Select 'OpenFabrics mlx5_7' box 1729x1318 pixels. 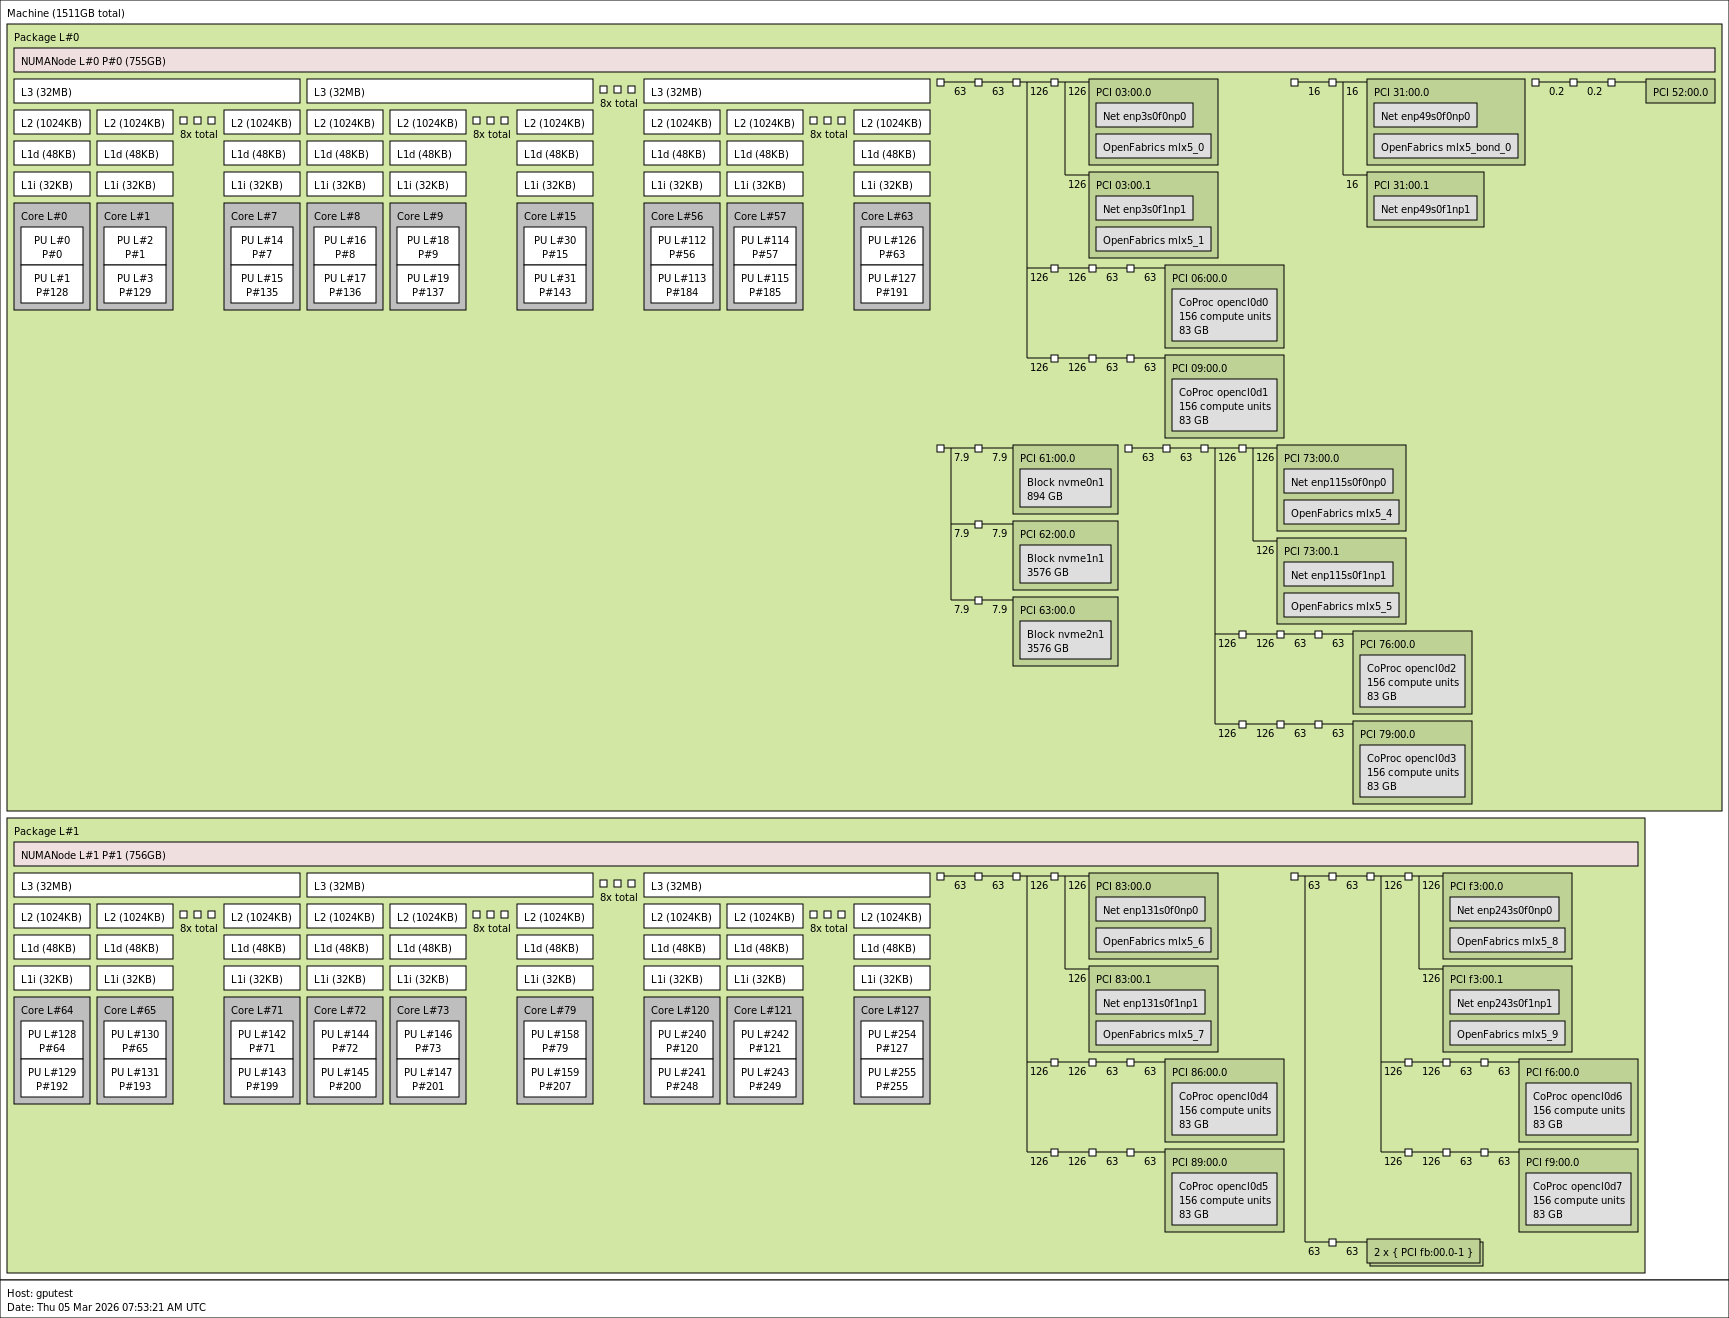[1153, 1034]
